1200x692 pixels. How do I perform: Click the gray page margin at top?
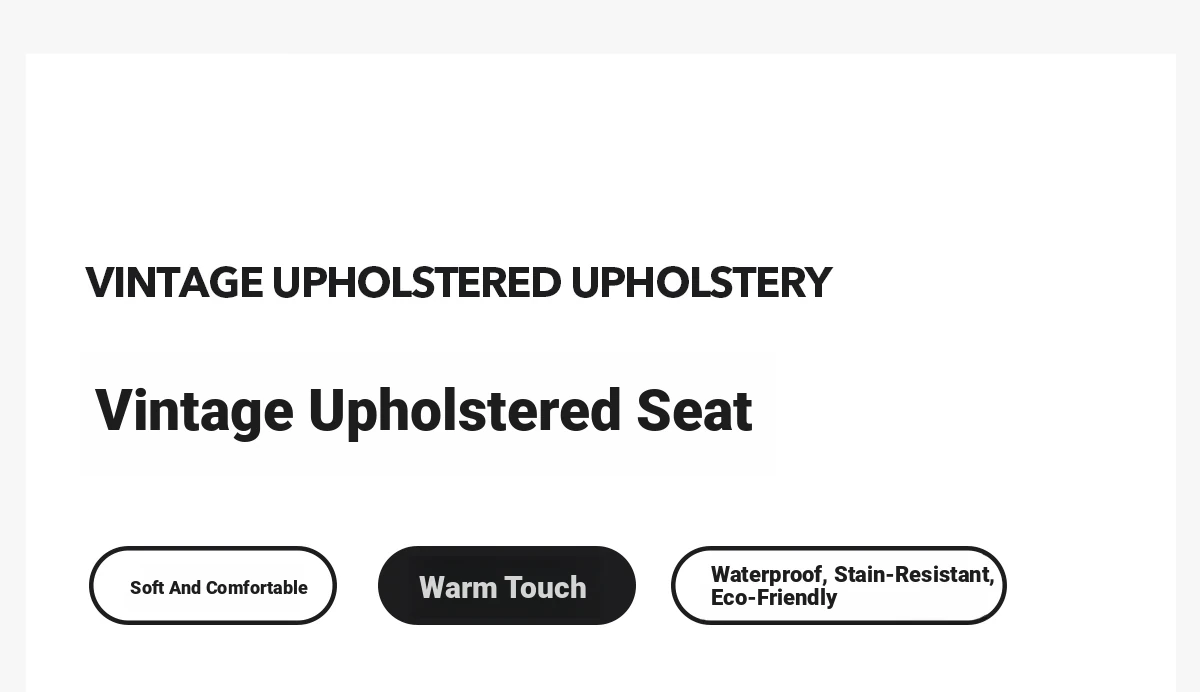(x=600, y=25)
